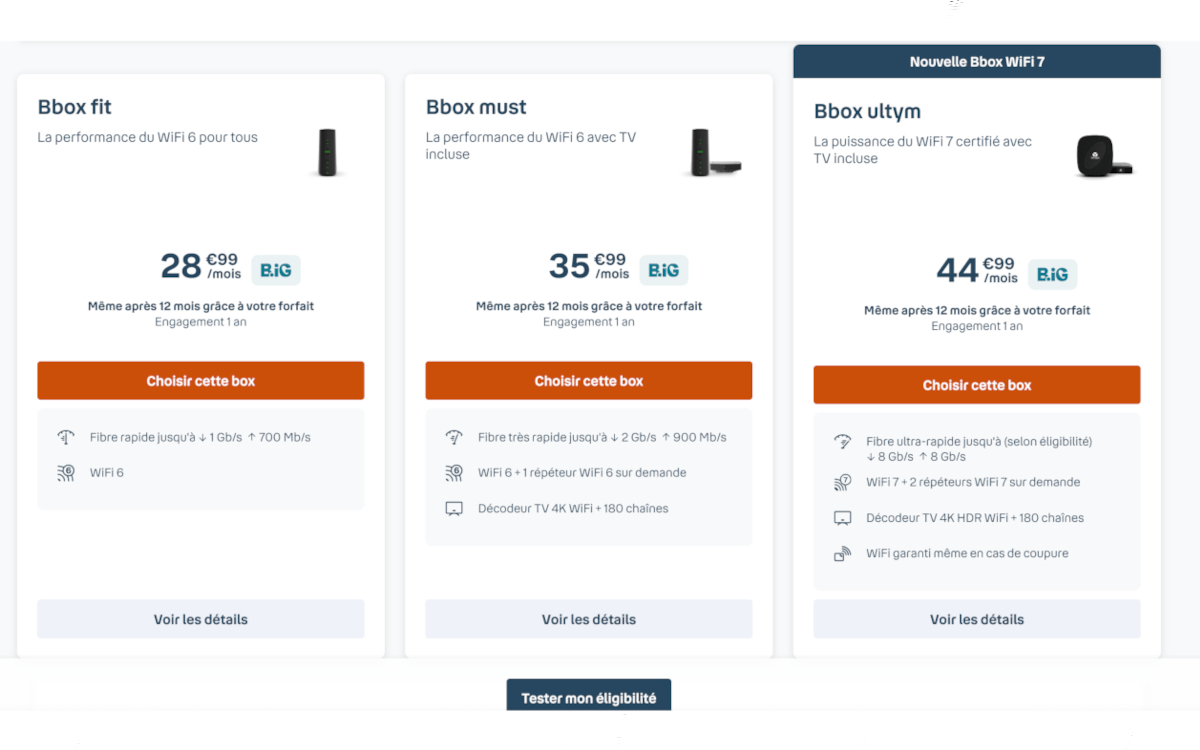Click the Bbox ultym router image

(x=1104, y=156)
